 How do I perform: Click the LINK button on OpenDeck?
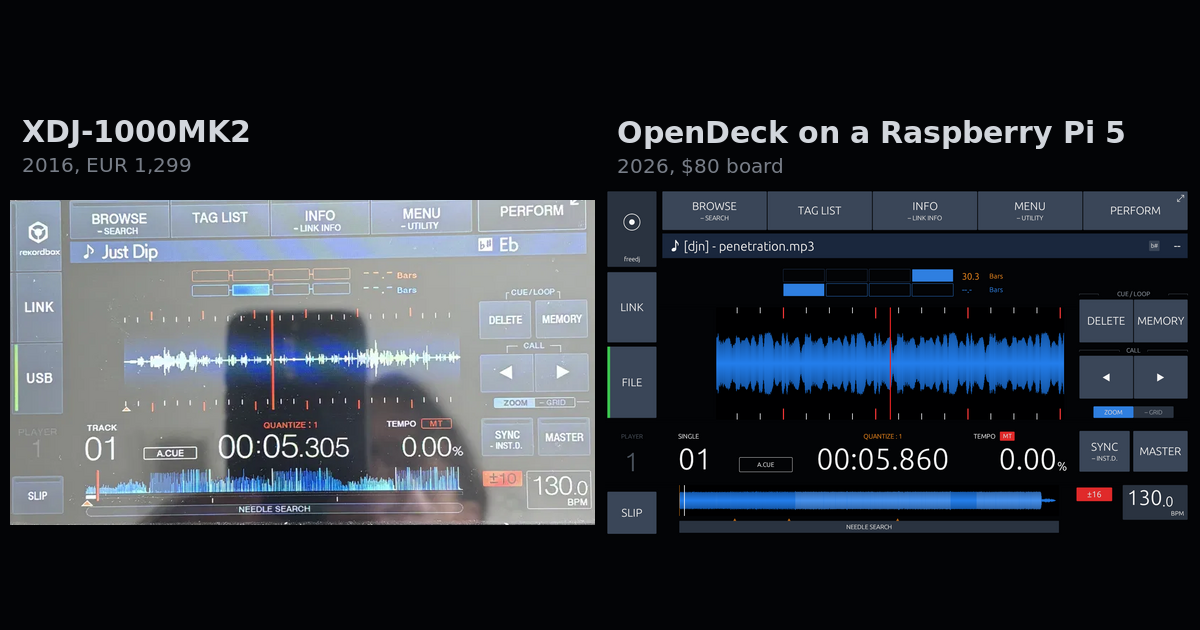[632, 307]
